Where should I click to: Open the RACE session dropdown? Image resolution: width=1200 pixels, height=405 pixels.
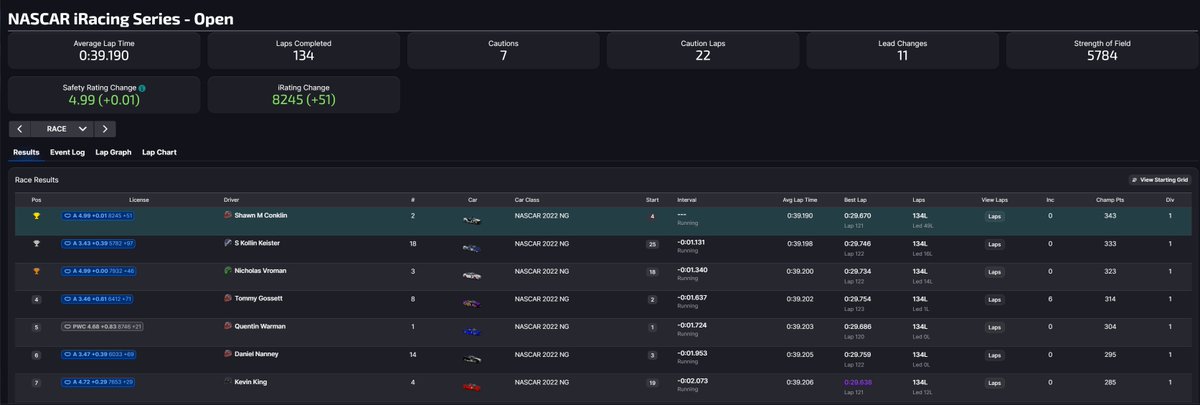[63, 129]
